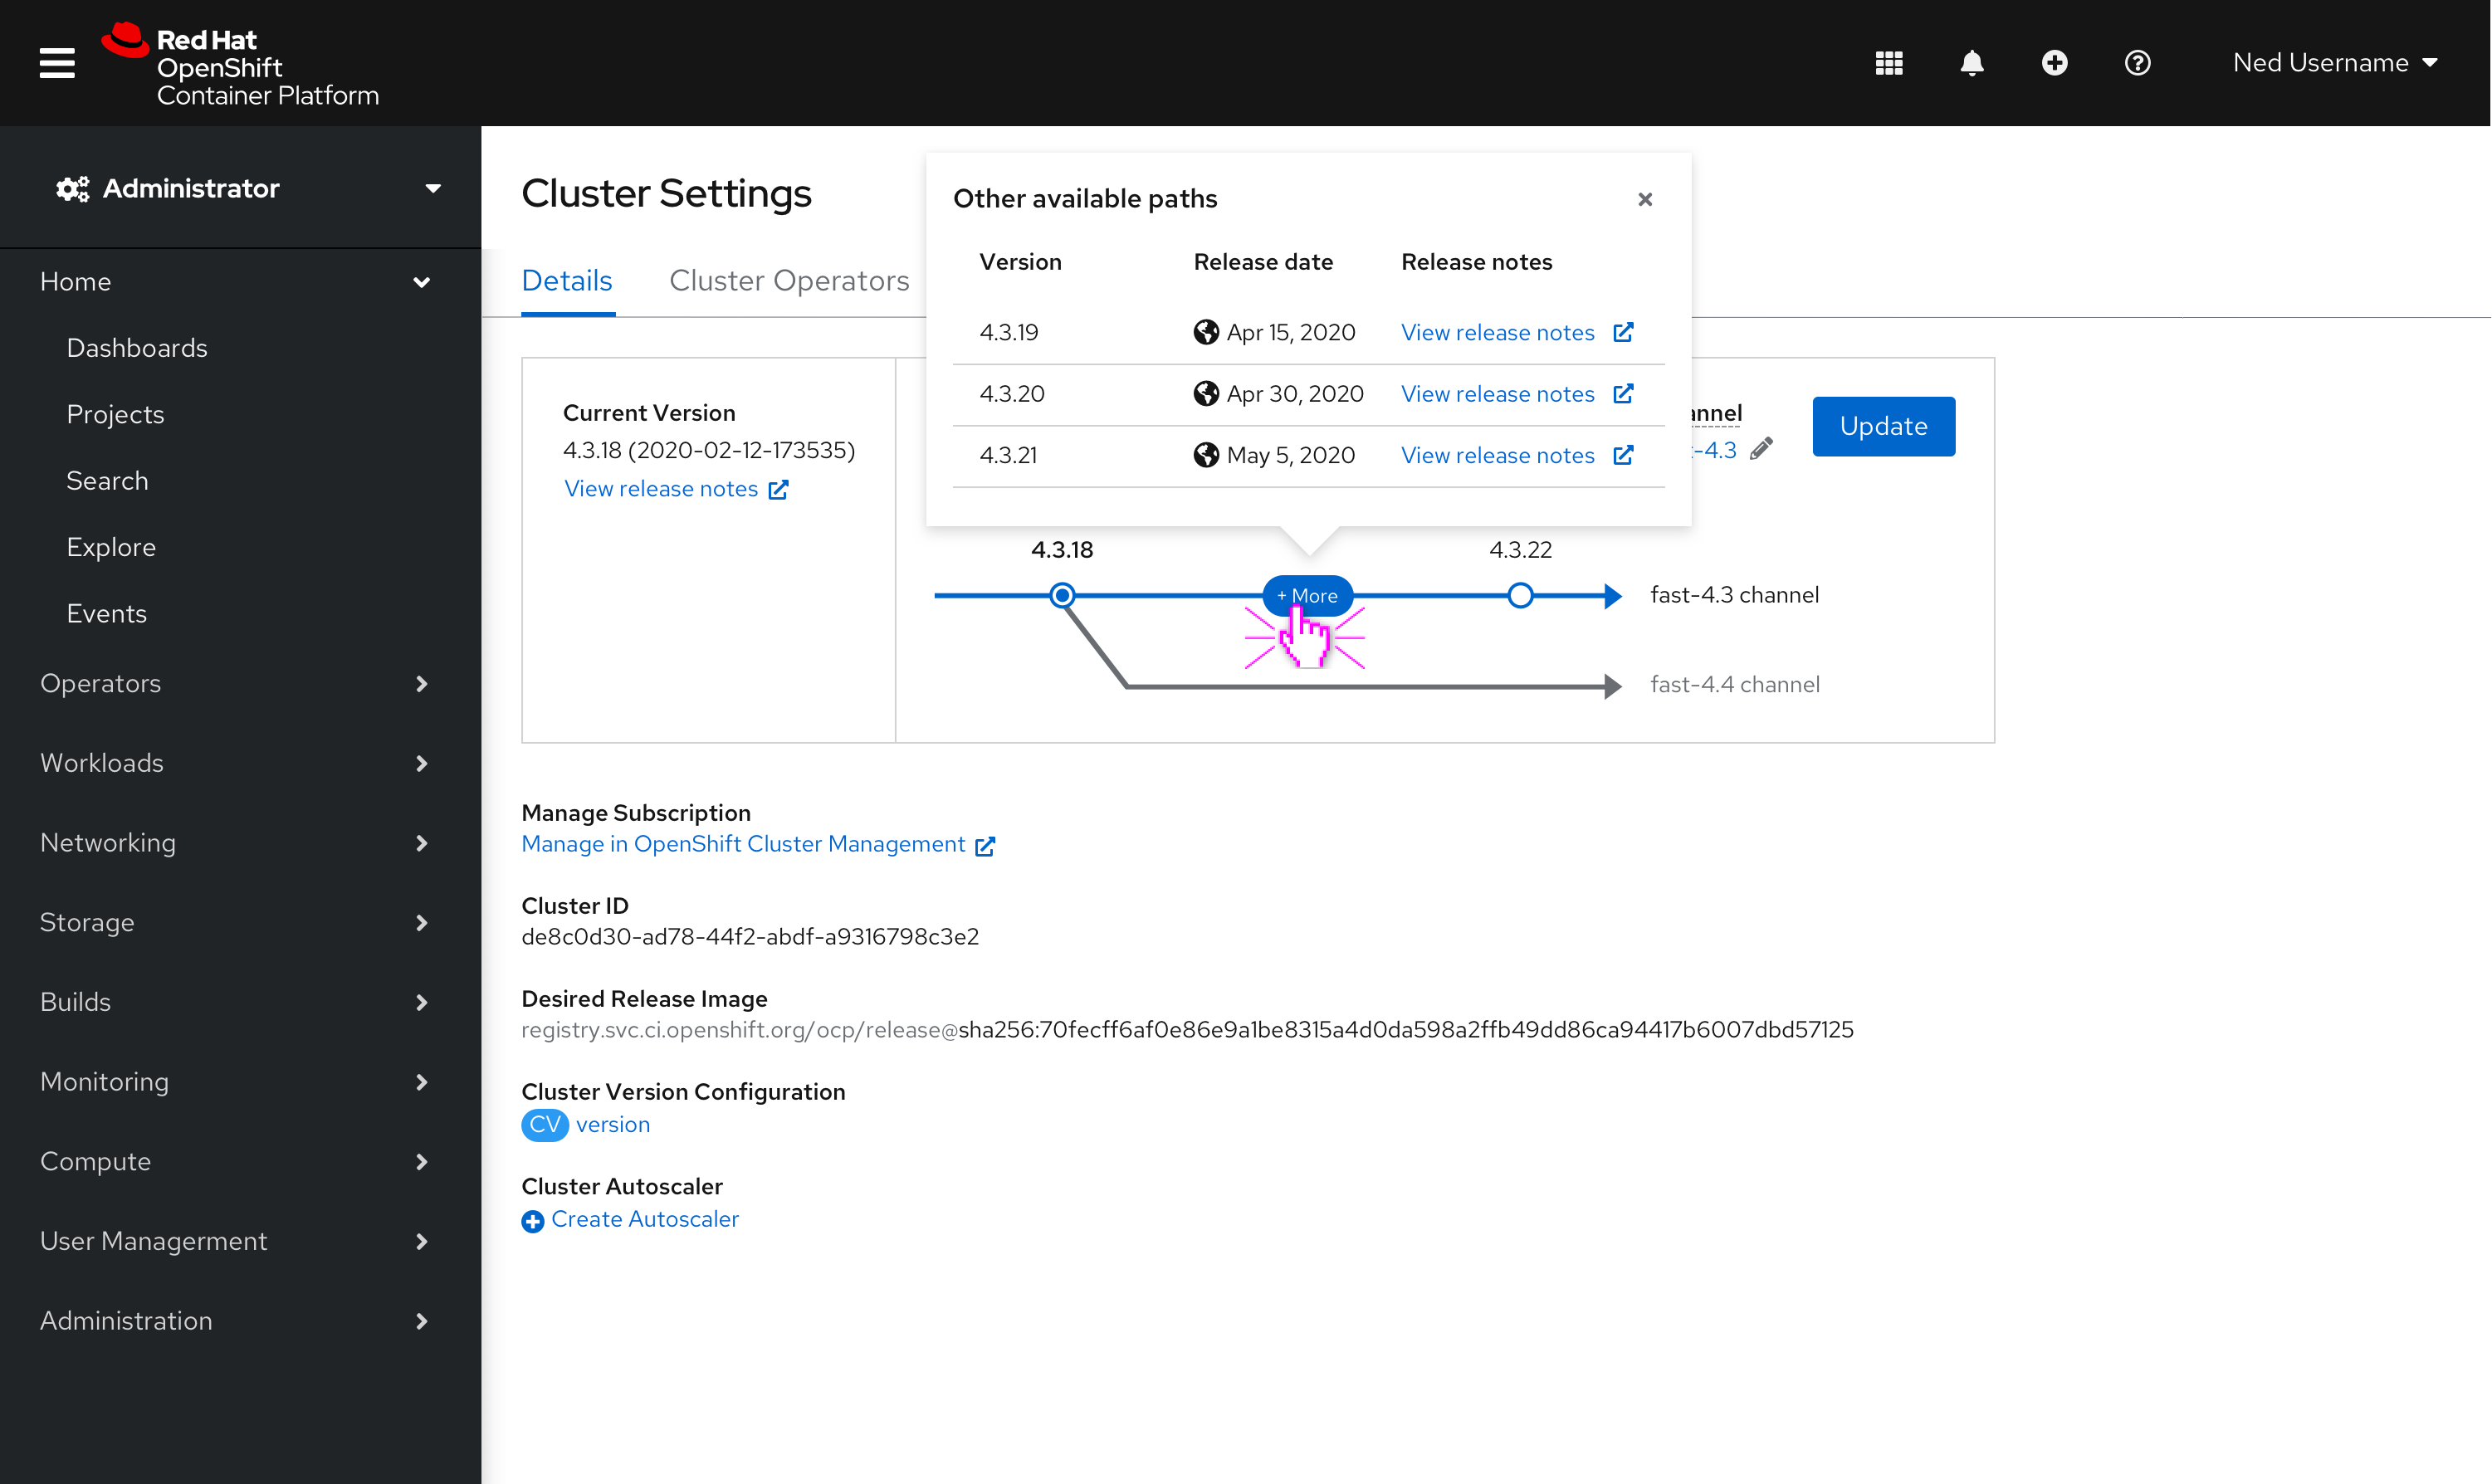Expand the Workloads sidebar section
The height and width of the screenshot is (1484, 2492).
238,764
